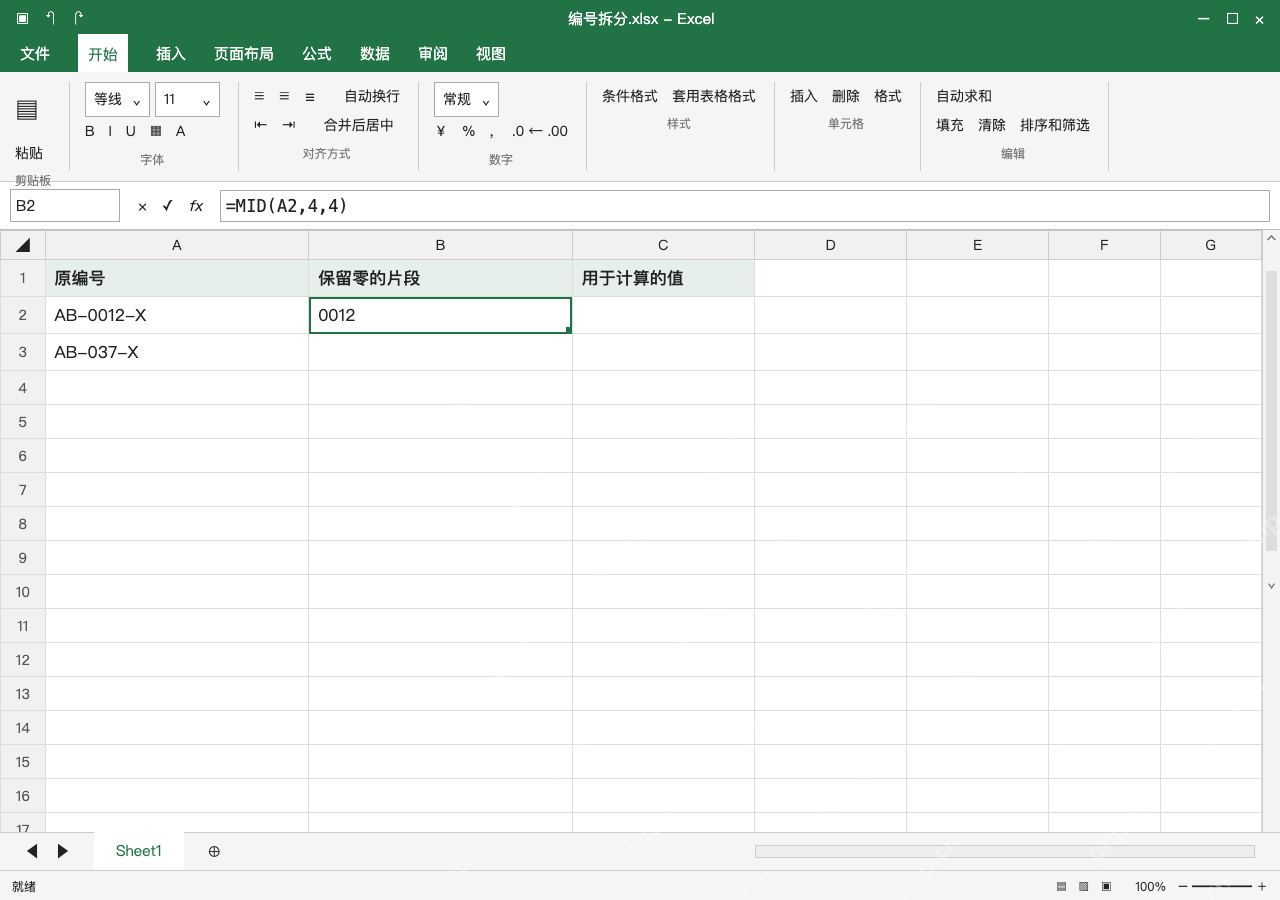Open the 等线 font name dropdown

(x=117, y=99)
